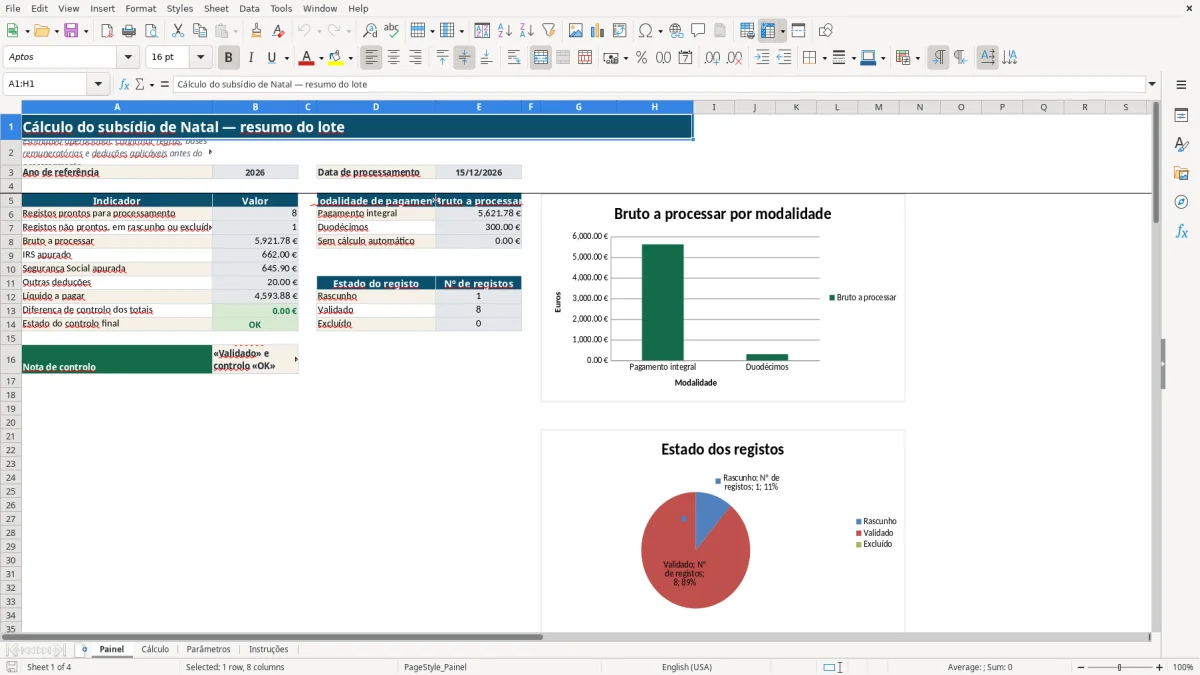Toggle Underline formatting
The width and height of the screenshot is (1200, 675).
pyautogui.click(x=271, y=58)
